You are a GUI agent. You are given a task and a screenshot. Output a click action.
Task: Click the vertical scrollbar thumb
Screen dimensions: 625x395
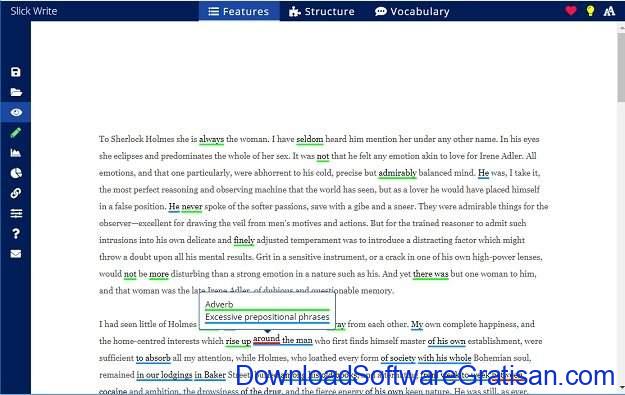621,67
